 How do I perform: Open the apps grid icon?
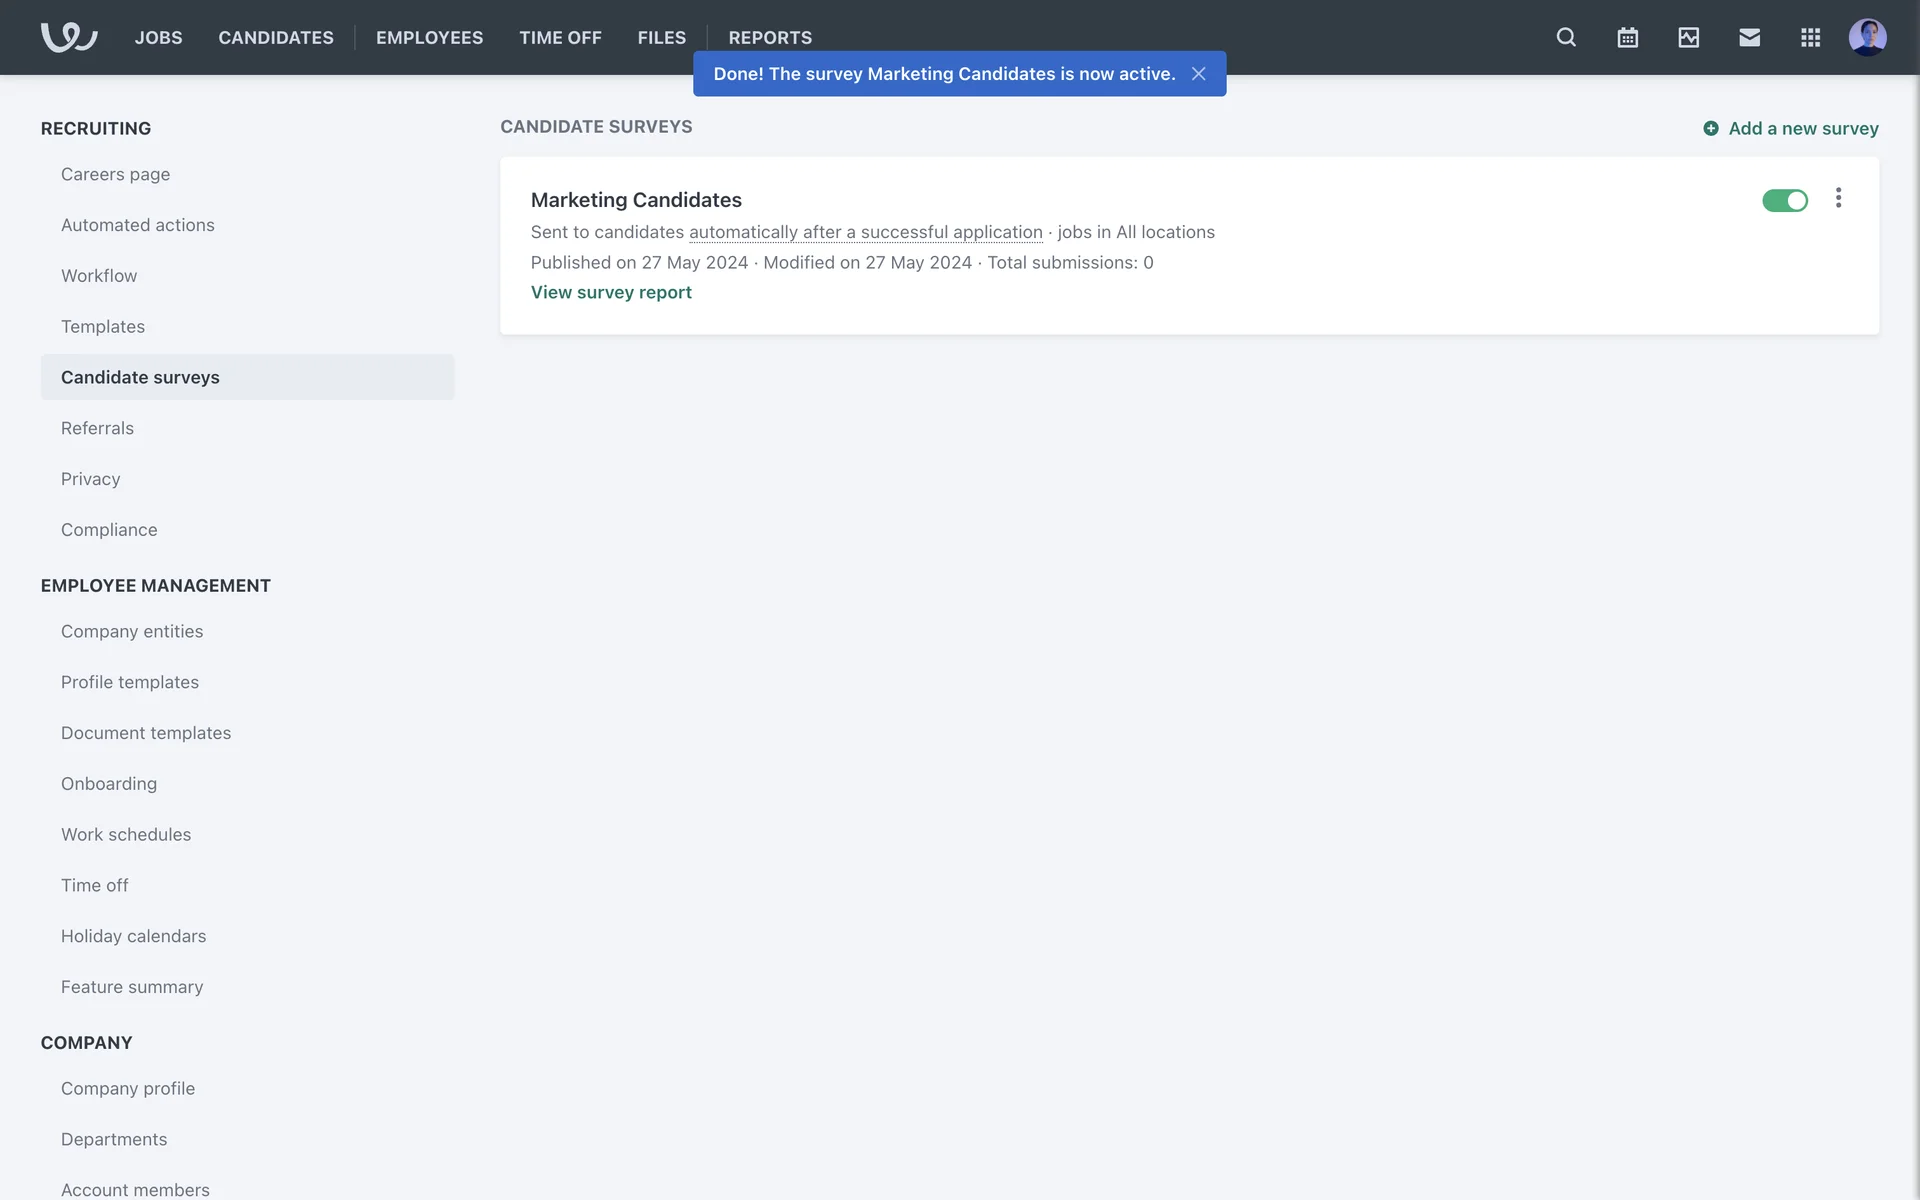[x=1810, y=37]
